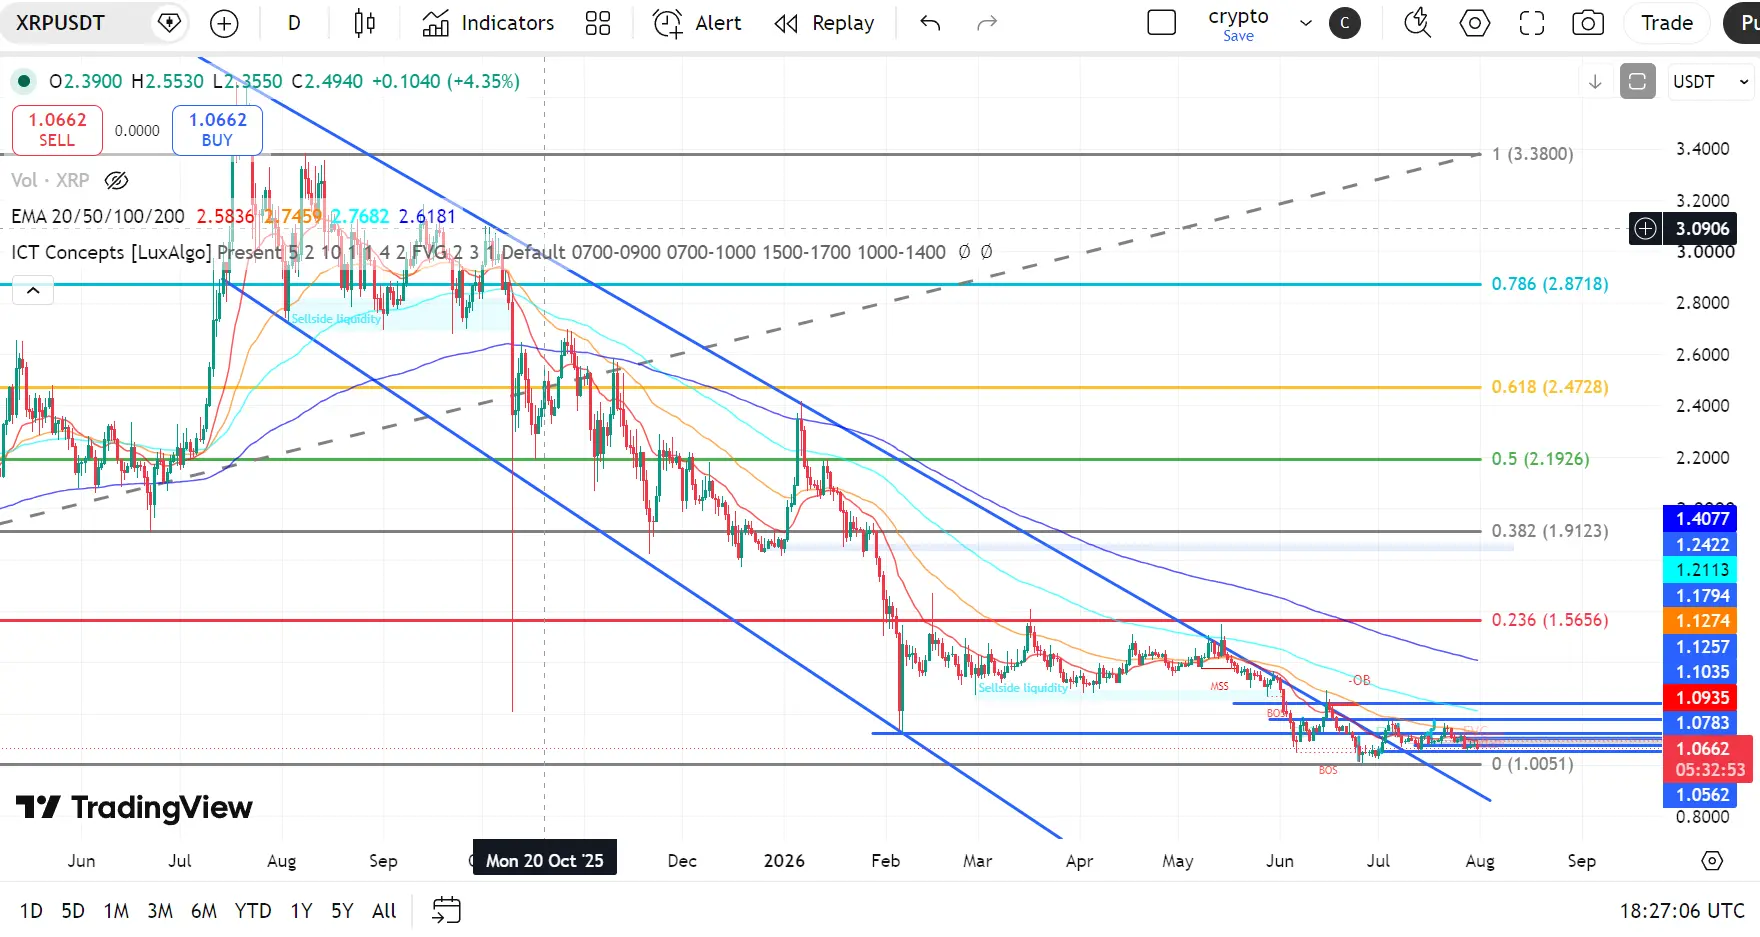Collapse the indicator legend chevron

point(33,290)
